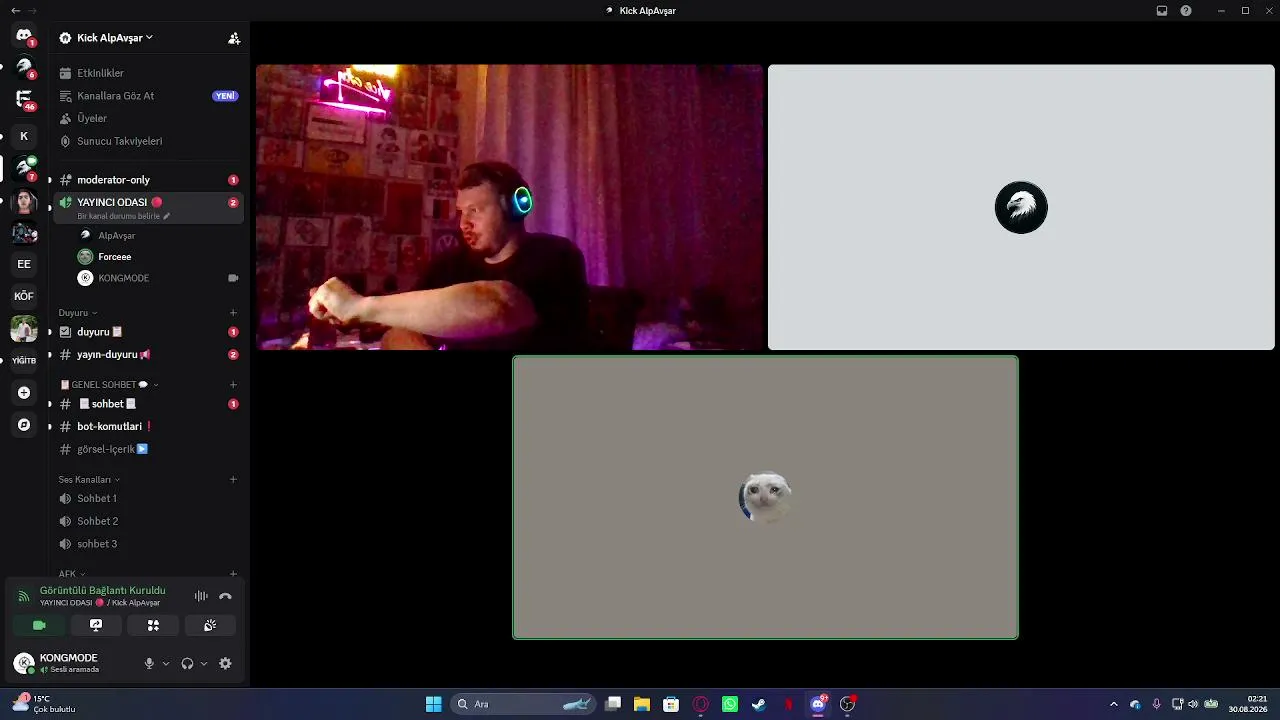Open the görsel-içerik channel
Screen dimensions: 1280x720
(148, 449)
